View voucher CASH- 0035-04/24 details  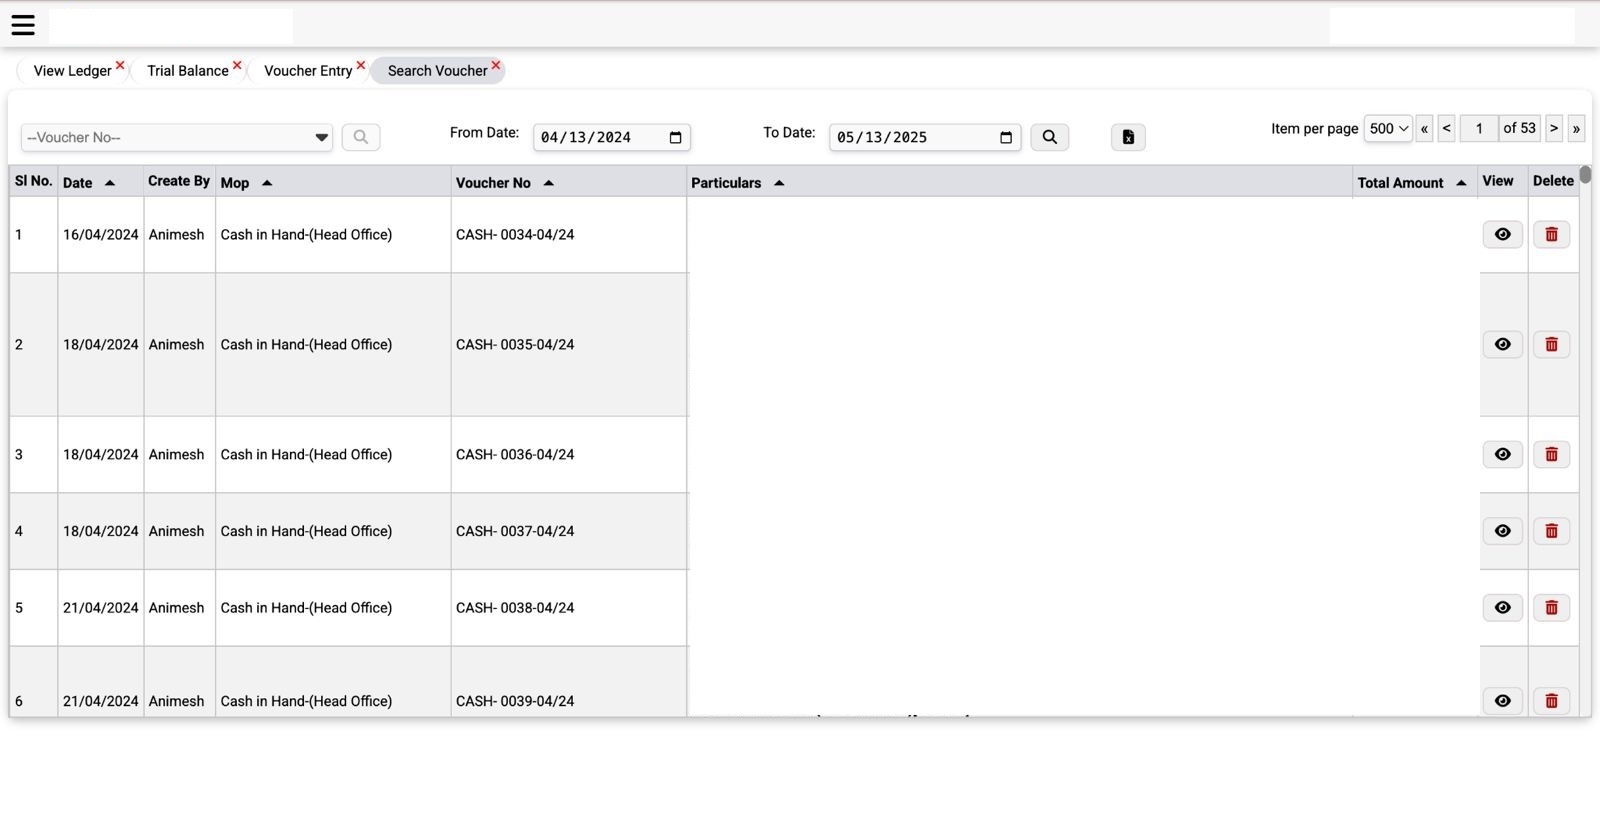(x=1502, y=344)
